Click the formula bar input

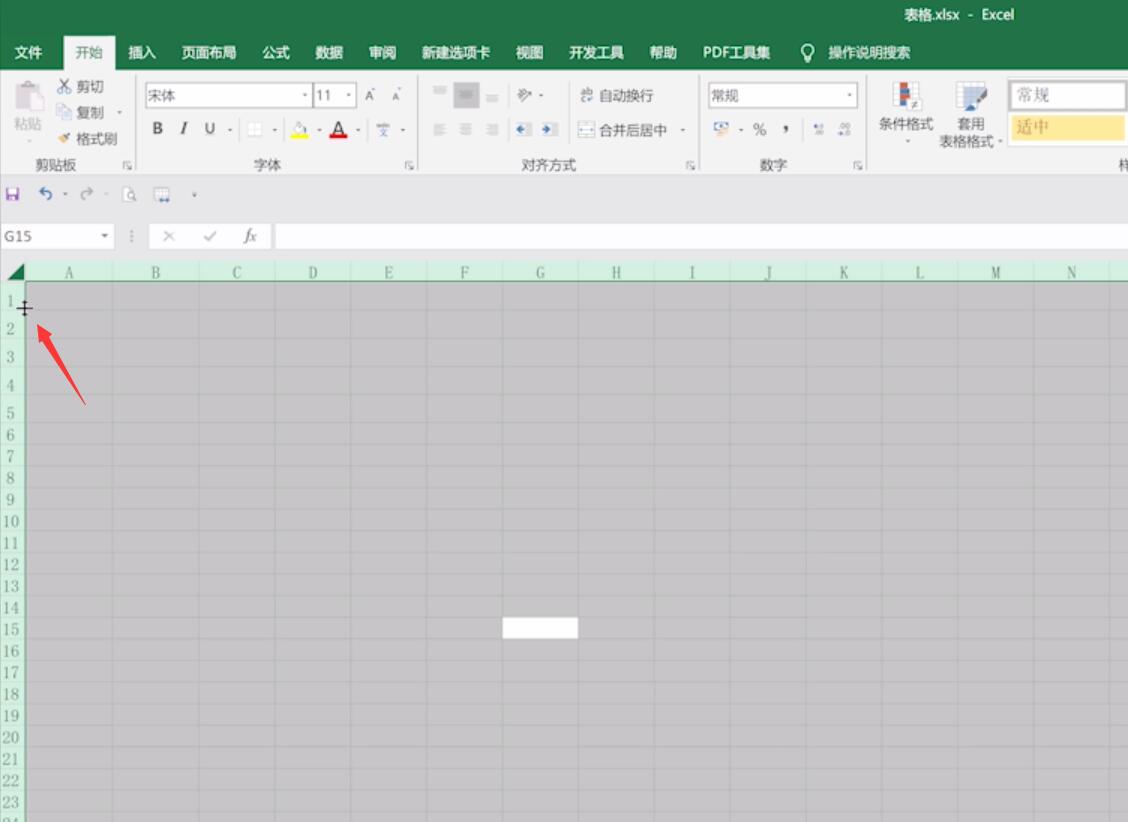pos(701,236)
